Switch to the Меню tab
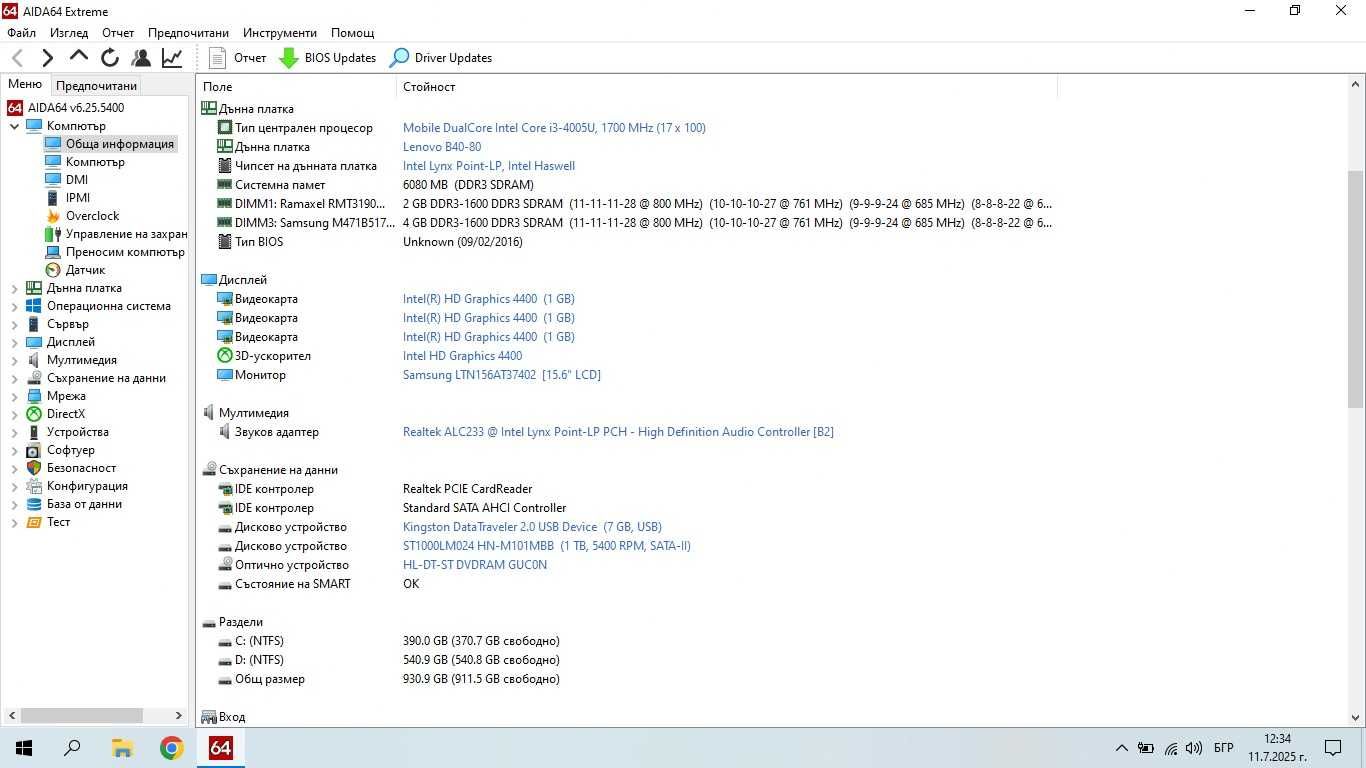 click(x=25, y=85)
